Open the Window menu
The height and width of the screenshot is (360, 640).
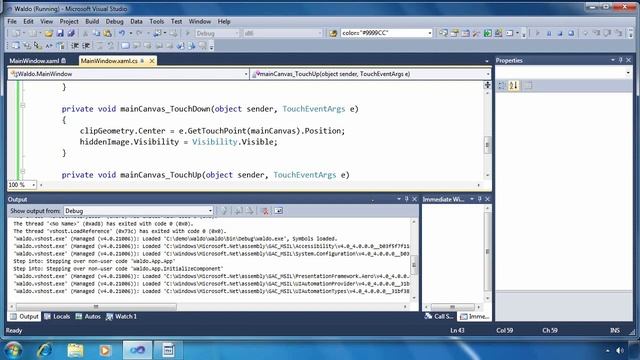(x=200, y=21)
